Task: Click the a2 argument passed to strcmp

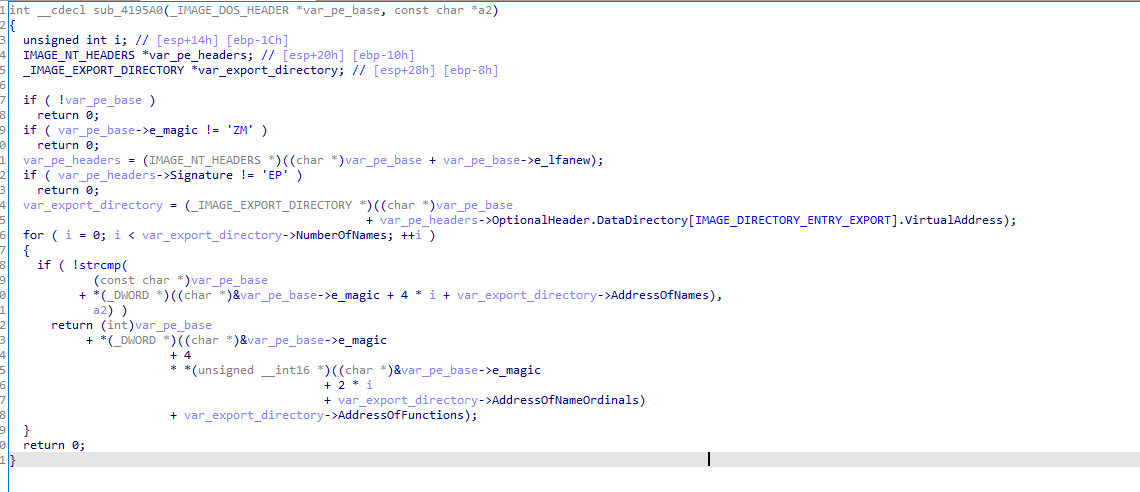Action: point(101,310)
